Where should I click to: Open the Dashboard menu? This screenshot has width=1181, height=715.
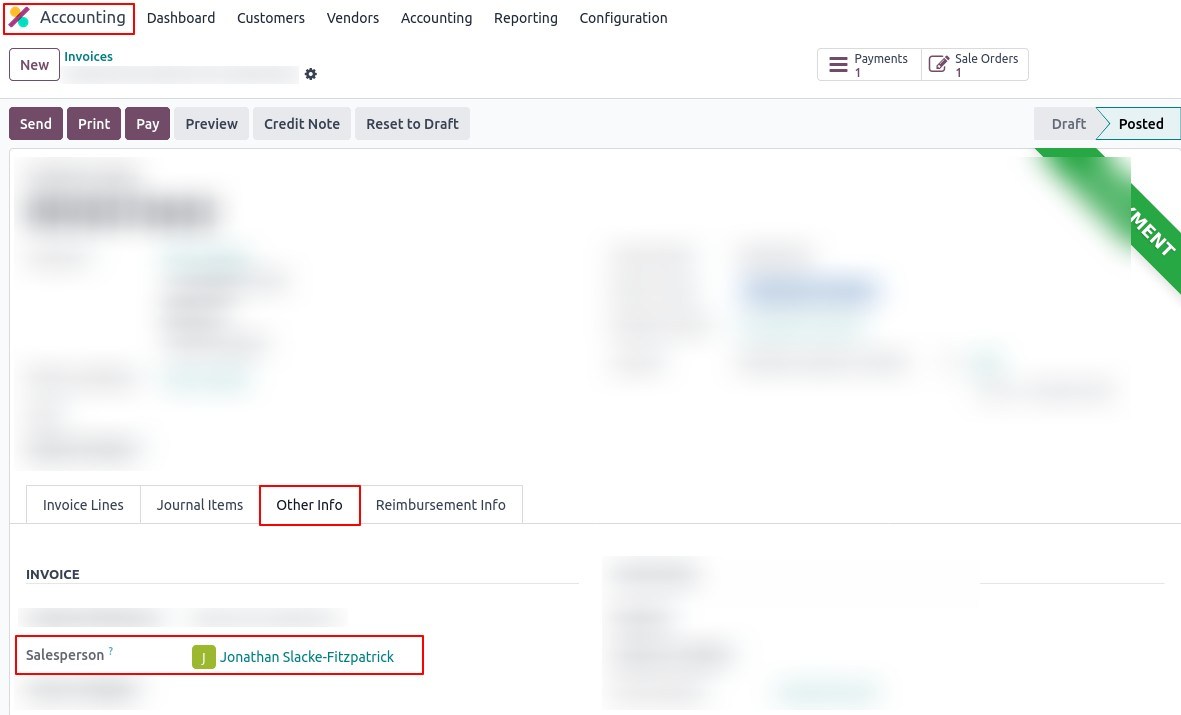pyautogui.click(x=181, y=18)
